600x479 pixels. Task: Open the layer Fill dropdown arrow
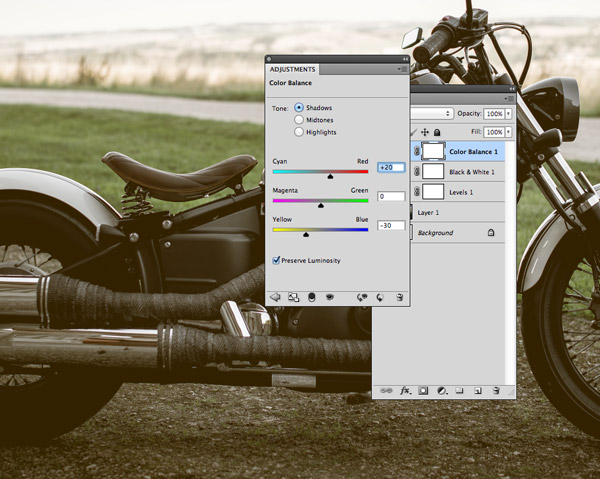[x=508, y=131]
